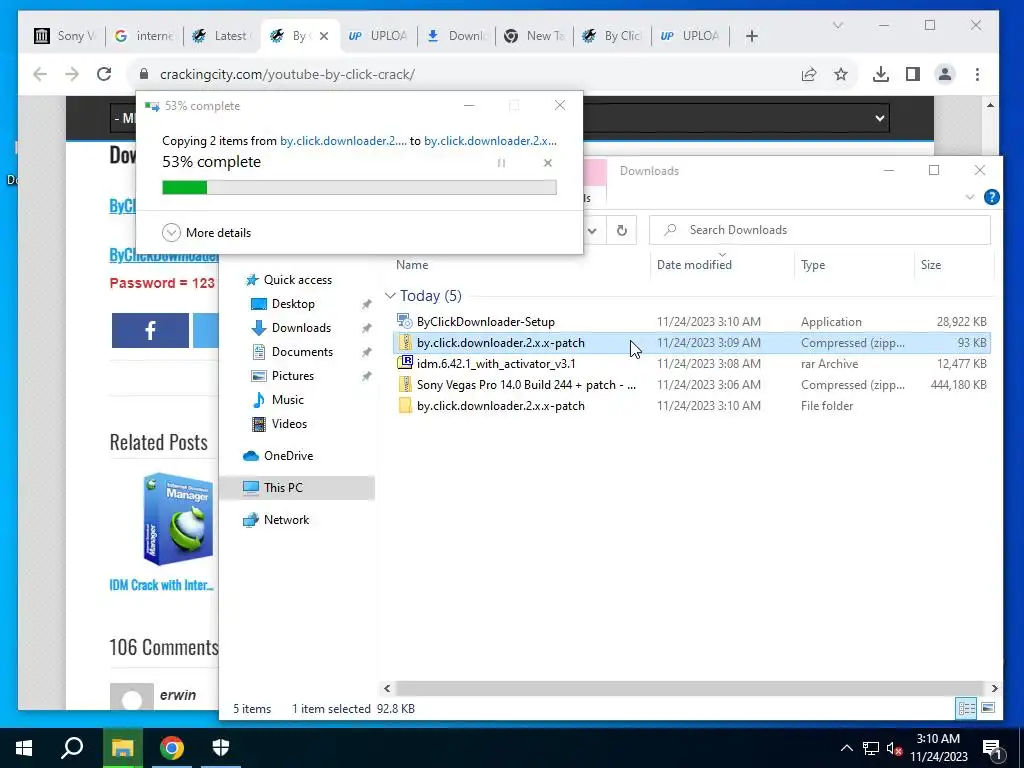Go forward in Chrome
The image size is (1024, 768).
tap(72, 74)
